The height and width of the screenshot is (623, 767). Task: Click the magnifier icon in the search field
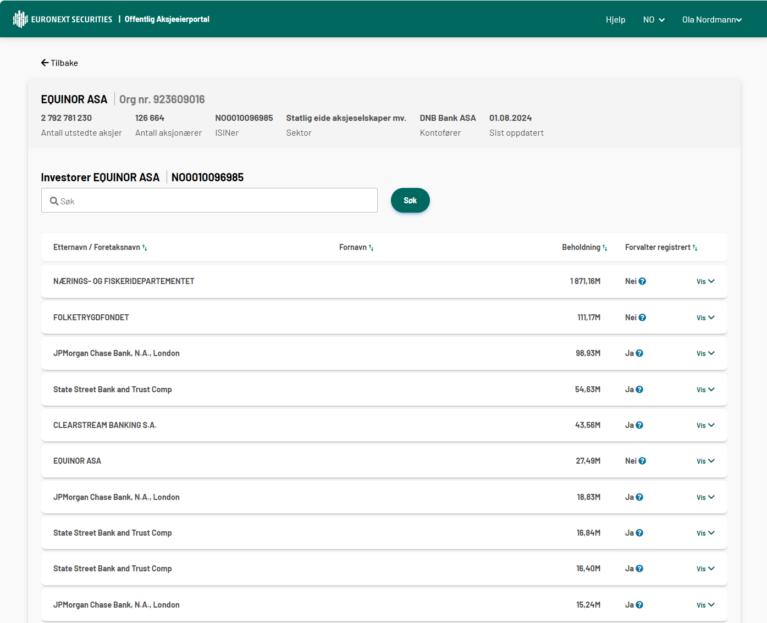click(x=54, y=201)
